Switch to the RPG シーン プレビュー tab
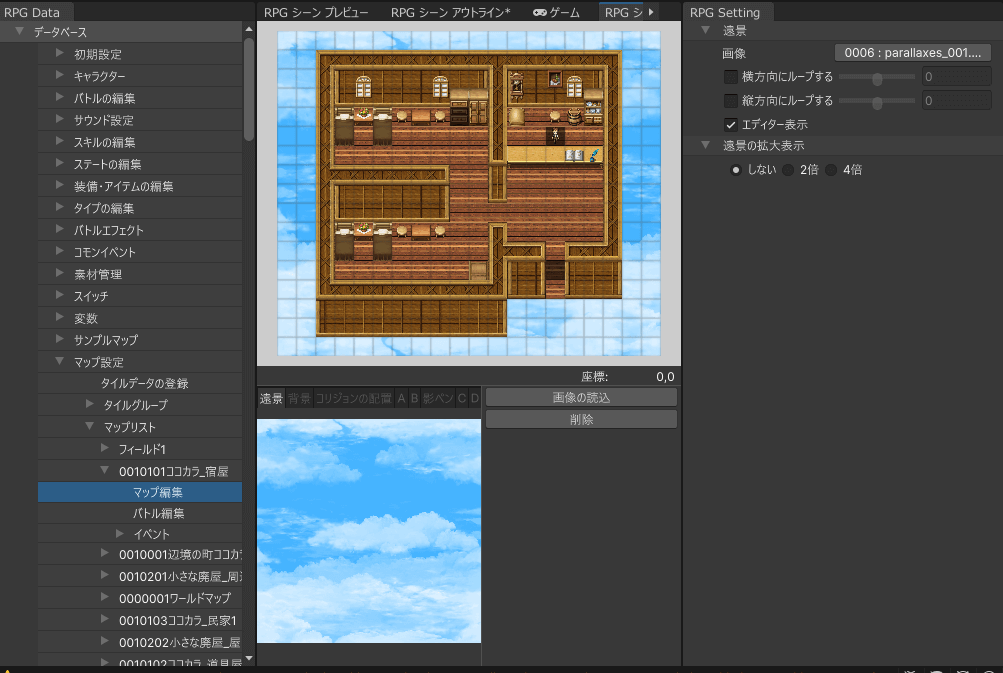Image resolution: width=1003 pixels, height=673 pixels. [x=316, y=13]
